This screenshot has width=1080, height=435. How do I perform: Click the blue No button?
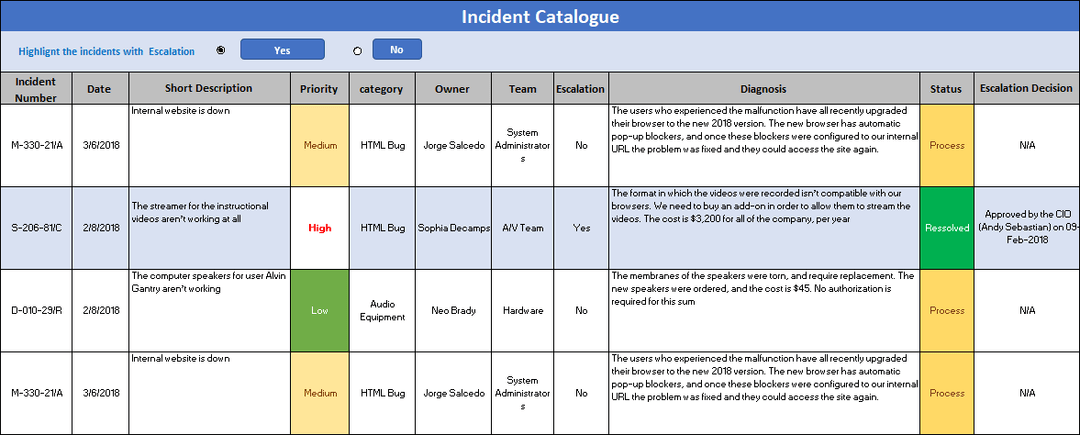tap(397, 49)
